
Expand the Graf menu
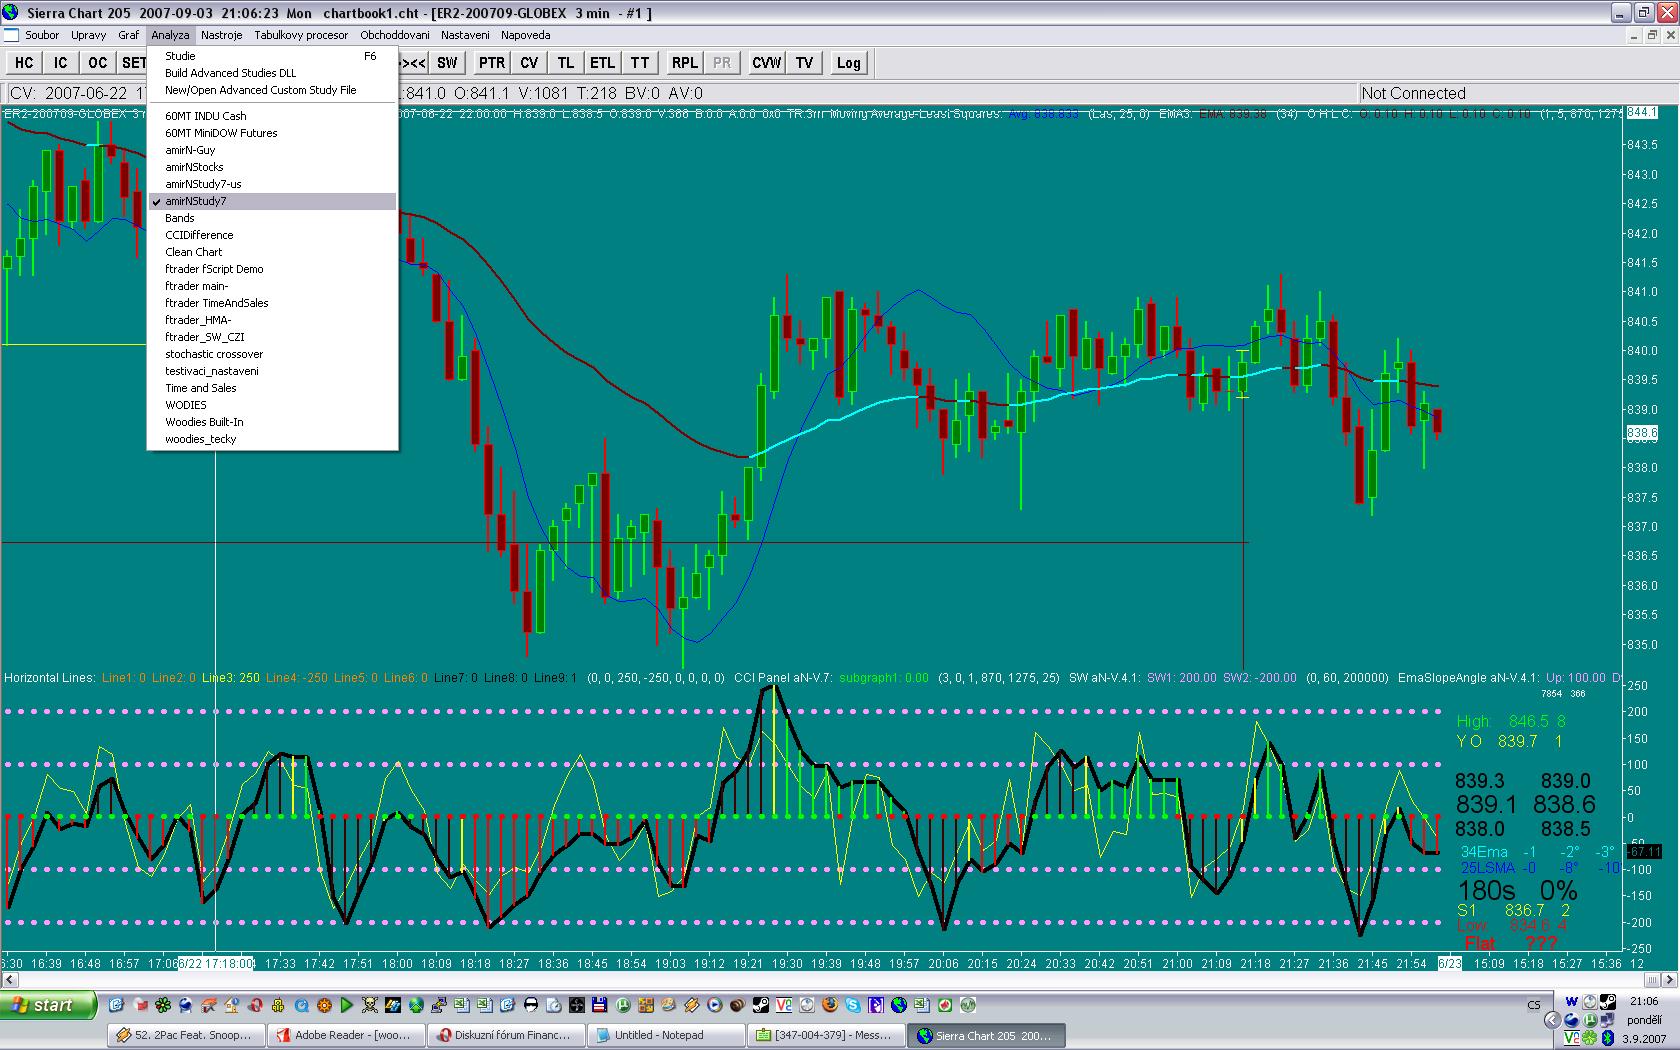(128, 35)
